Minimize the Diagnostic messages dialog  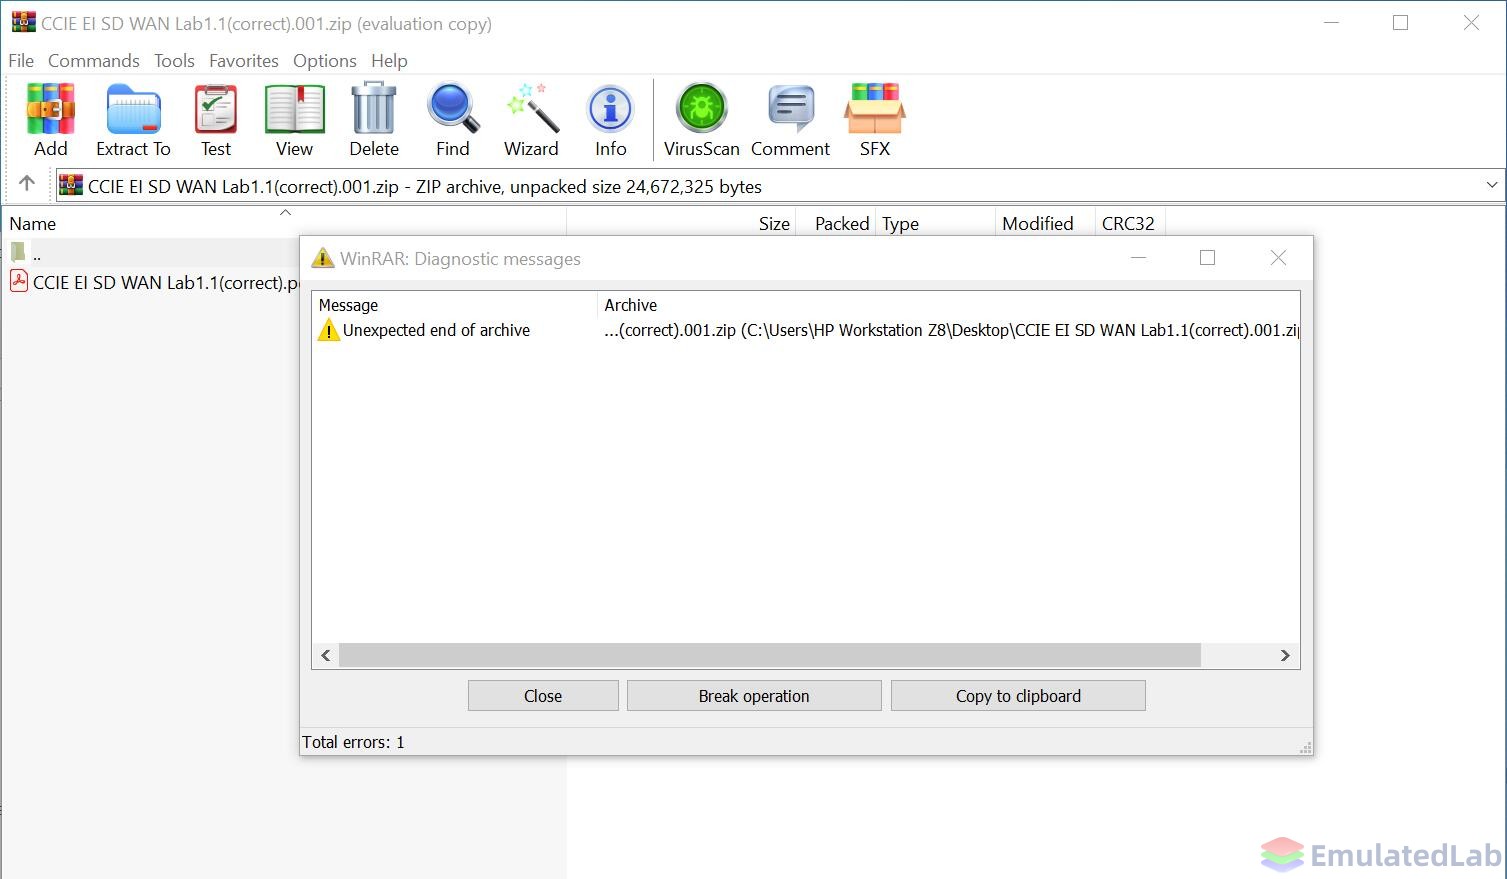[x=1138, y=258]
